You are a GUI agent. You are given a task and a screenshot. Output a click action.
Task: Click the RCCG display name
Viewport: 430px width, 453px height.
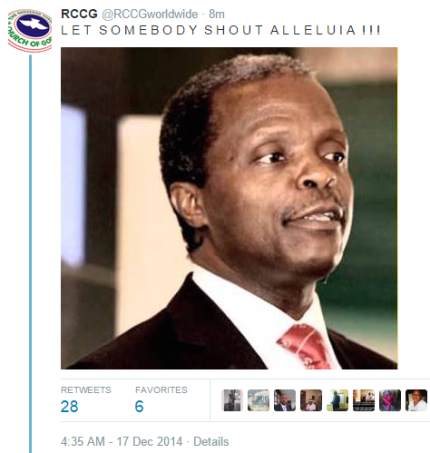(79, 14)
